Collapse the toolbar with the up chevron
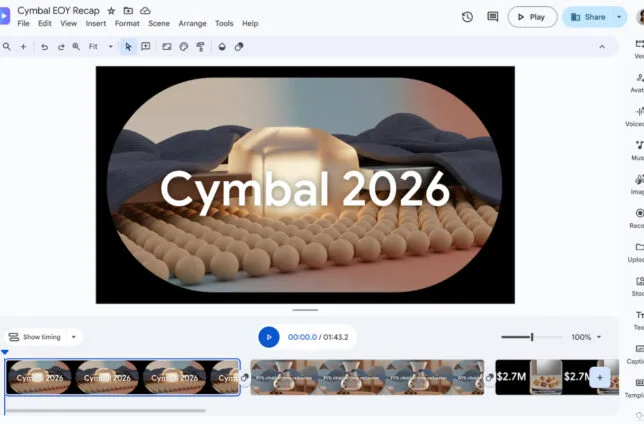This screenshot has width=644, height=424. coord(602,47)
